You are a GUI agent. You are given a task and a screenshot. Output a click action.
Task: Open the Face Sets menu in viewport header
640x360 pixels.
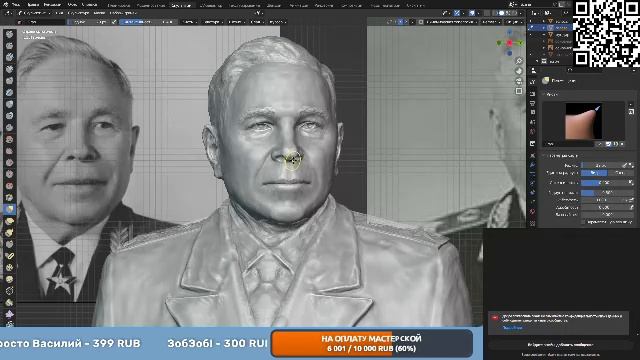pos(122,13)
